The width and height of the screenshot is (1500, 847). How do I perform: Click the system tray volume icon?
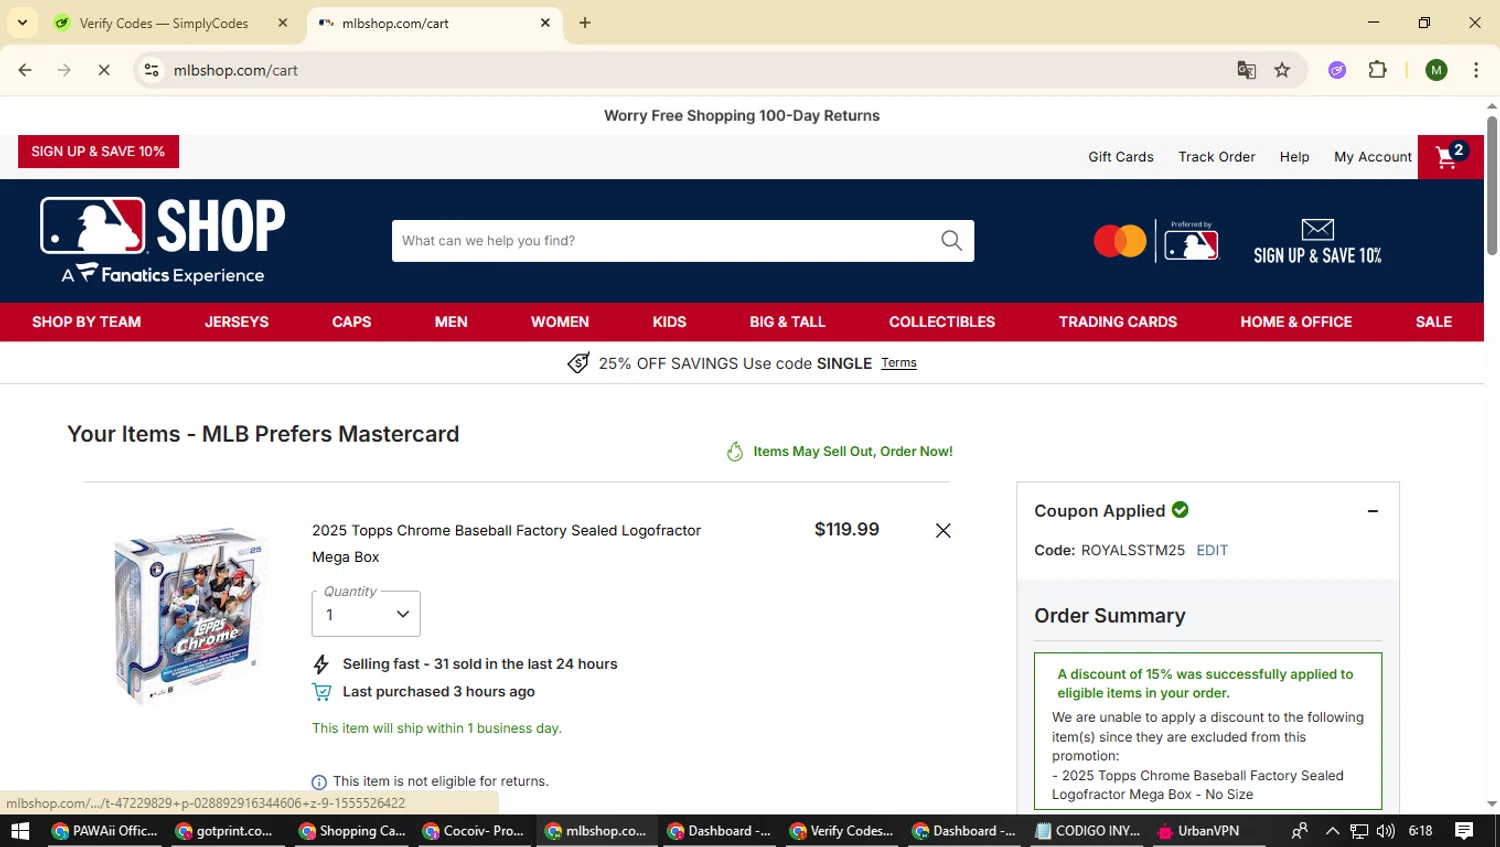pos(1385,831)
